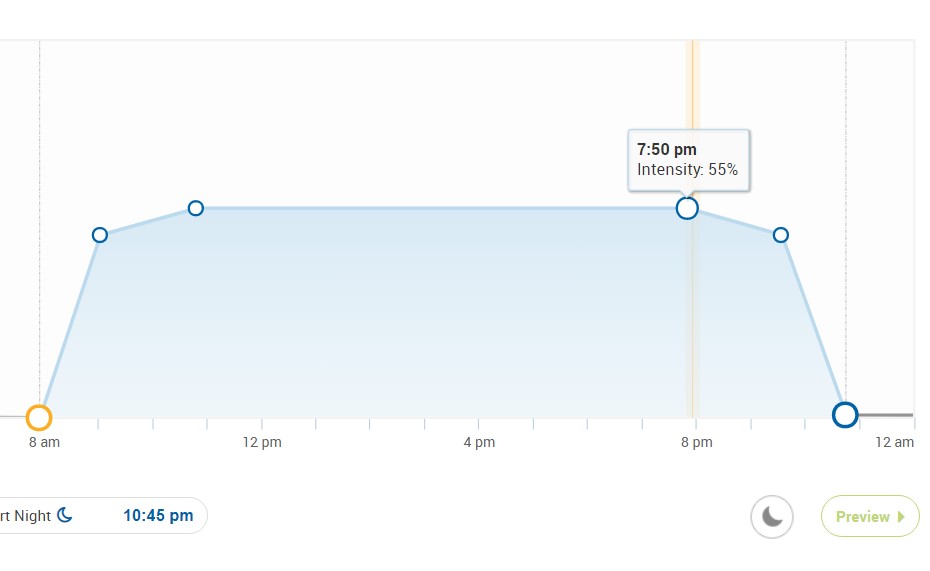Click the 8 pm axis label
This screenshot has width=930, height=571.
tap(696, 442)
